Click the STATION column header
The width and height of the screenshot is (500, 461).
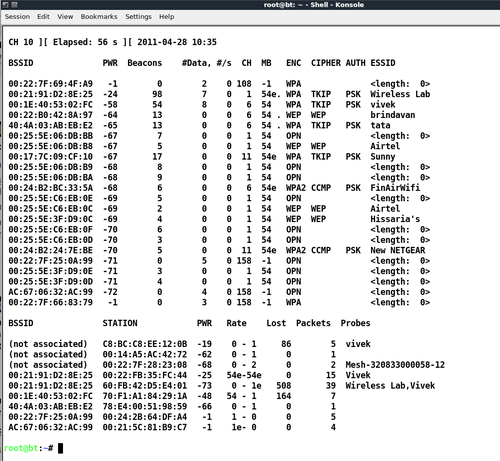tap(120, 323)
